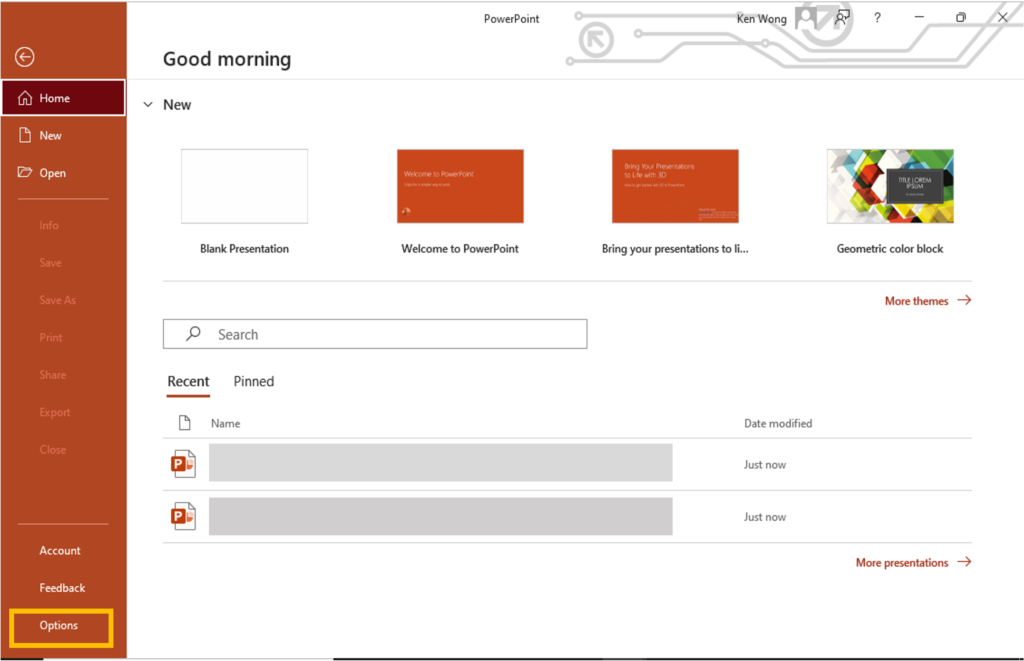Image resolution: width=1024 pixels, height=661 pixels.
Task: Click the feedback person icon in title bar
Action: pos(842,18)
